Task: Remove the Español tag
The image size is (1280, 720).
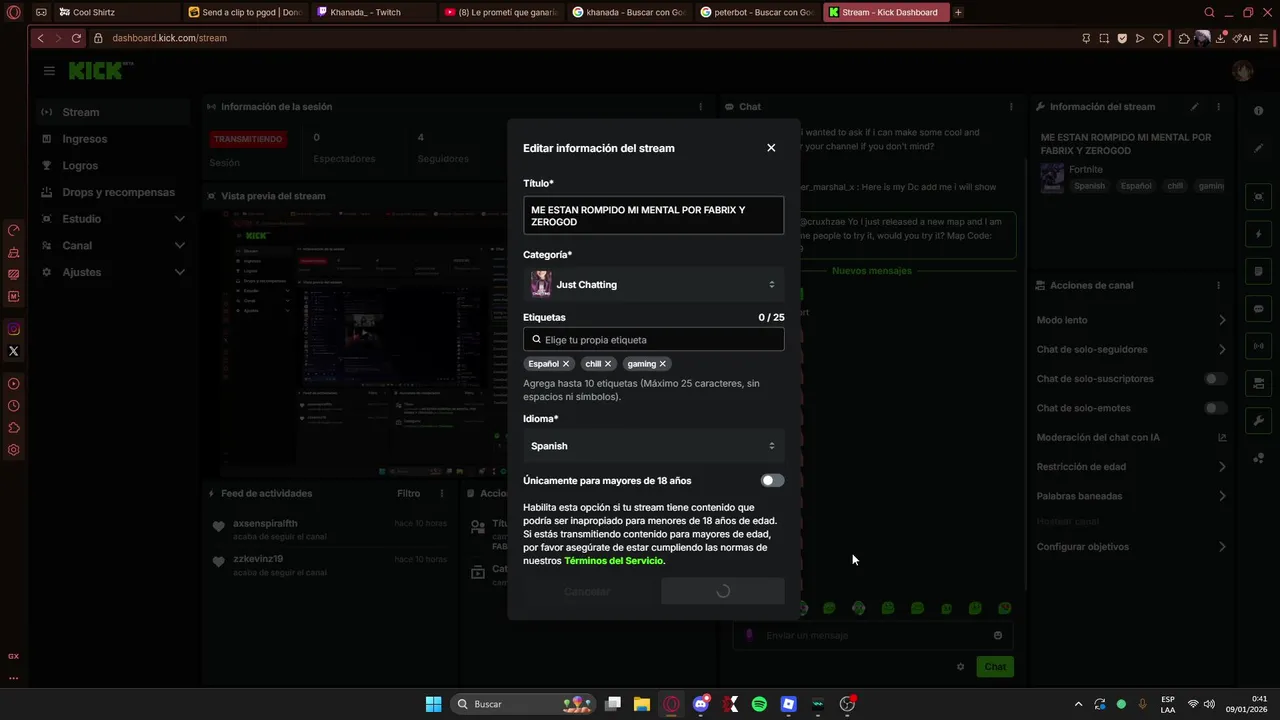Action: click(x=566, y=364)
